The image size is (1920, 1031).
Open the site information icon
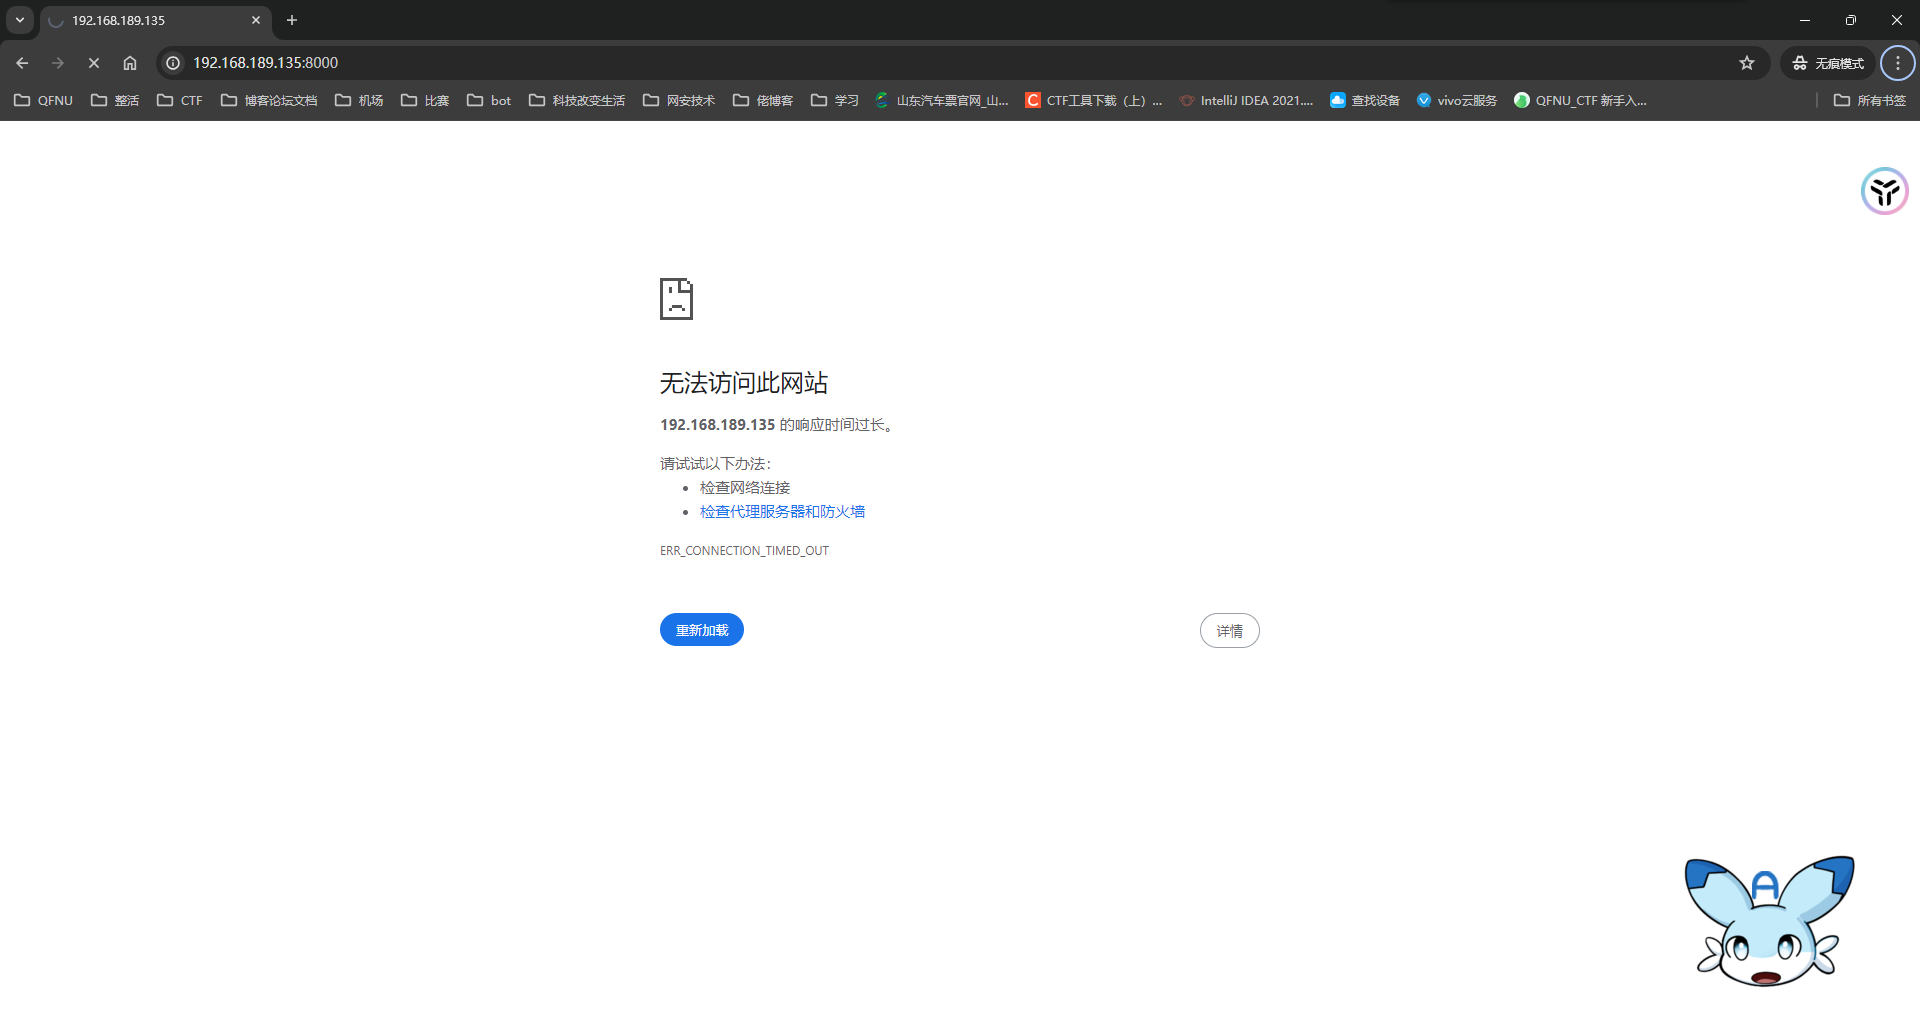point(173,63)
